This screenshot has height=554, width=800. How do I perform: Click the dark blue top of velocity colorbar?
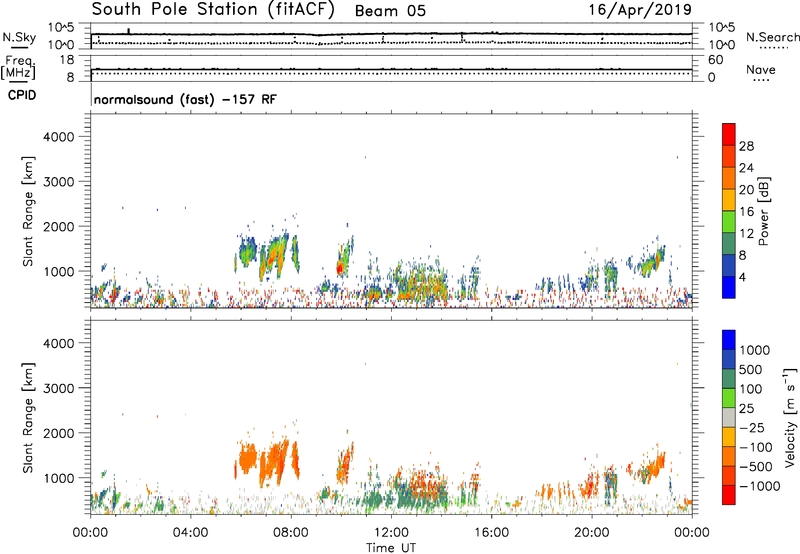pos(729,340)
